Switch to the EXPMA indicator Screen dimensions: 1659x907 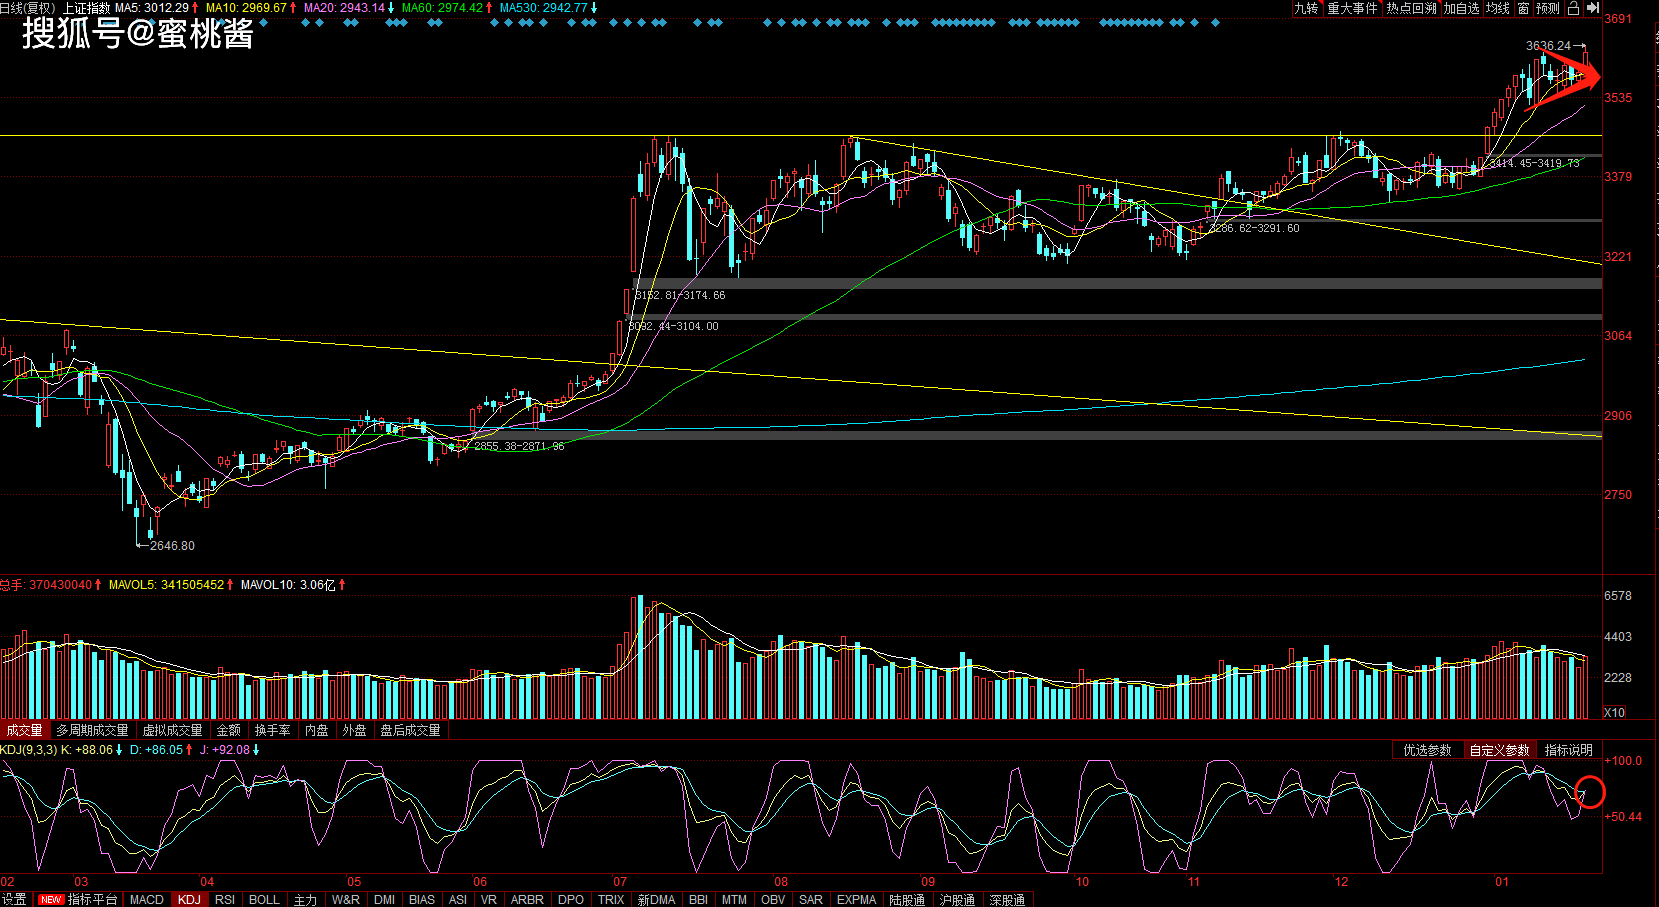(856, 900)
